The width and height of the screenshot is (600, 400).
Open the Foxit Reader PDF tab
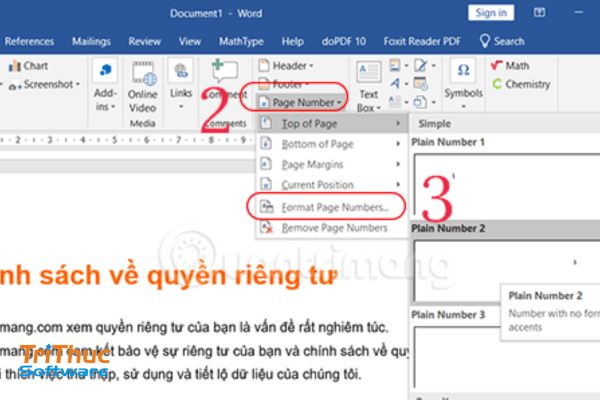pyautogui.click(x=422, y=41)
